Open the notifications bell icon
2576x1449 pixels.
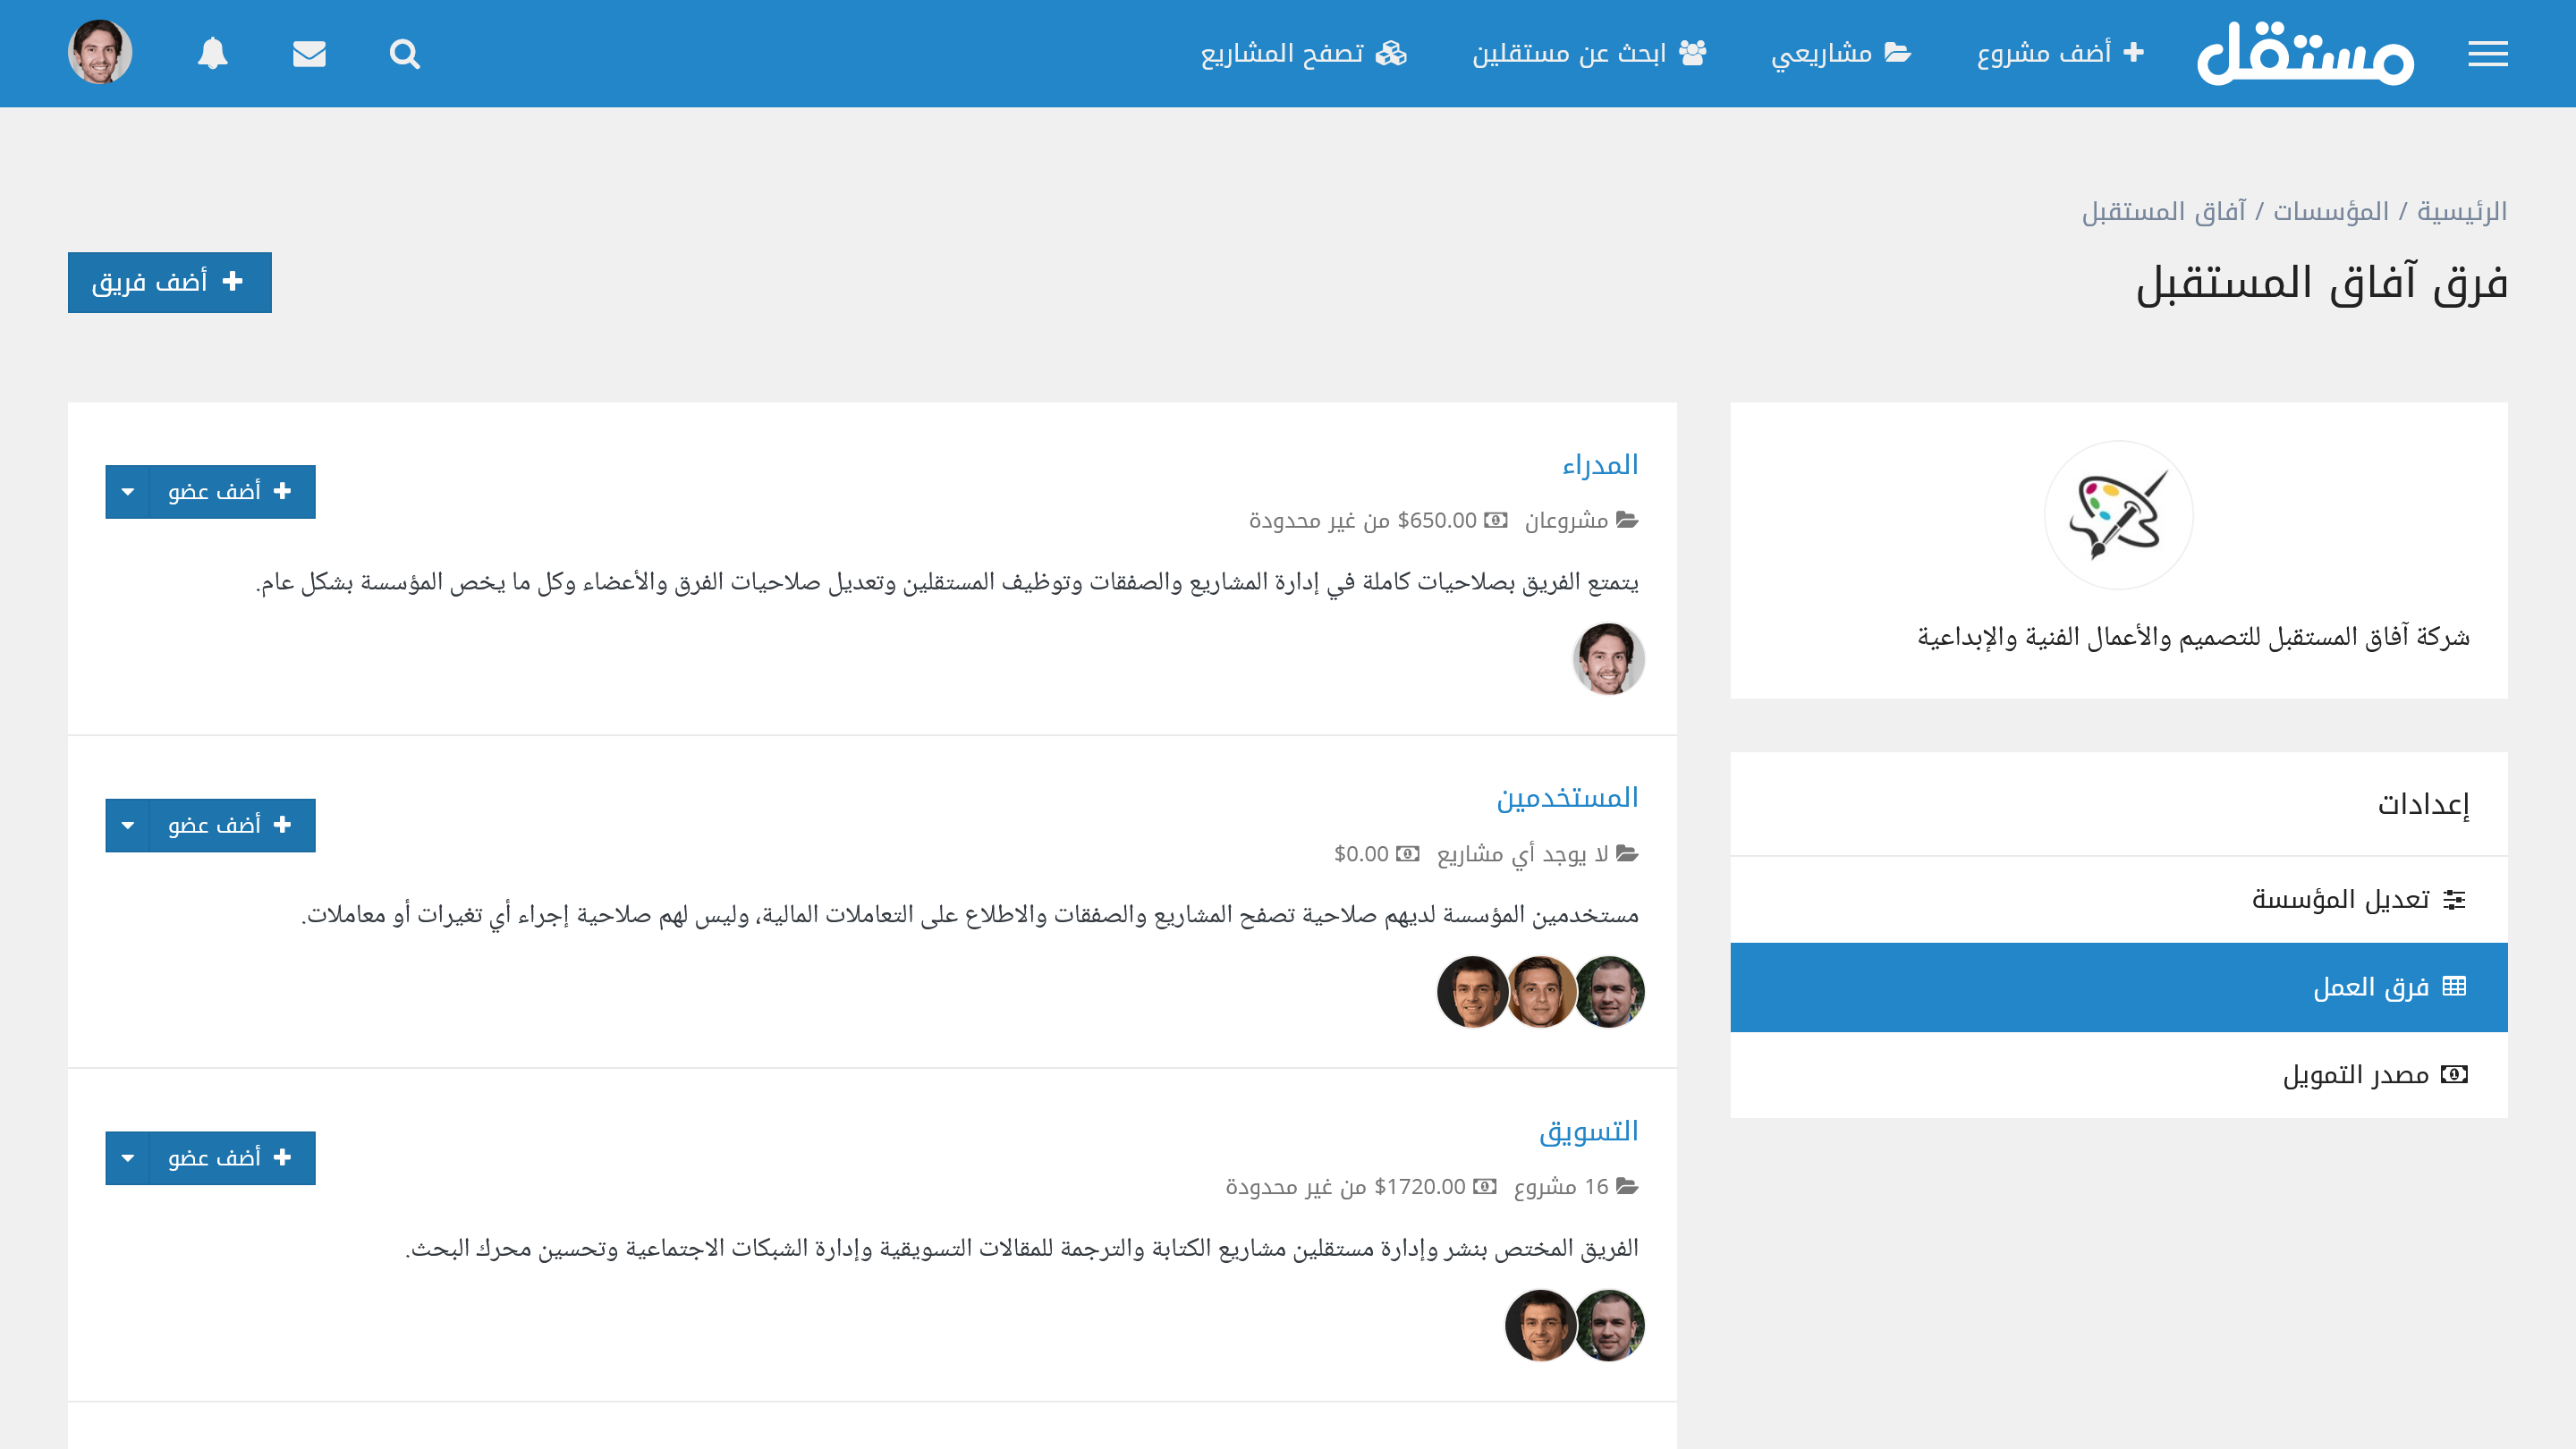[212, 53]
